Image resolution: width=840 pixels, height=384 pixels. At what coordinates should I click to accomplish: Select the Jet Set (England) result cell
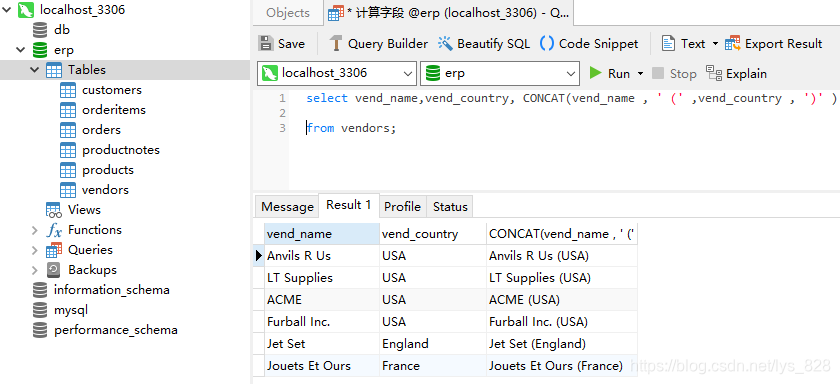pyautogui.click(x=562, y=344)
